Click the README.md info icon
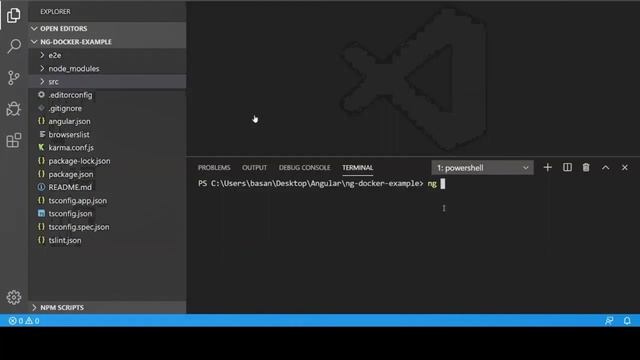The height and width of the screenshot is (360, 640). point(41,187)
